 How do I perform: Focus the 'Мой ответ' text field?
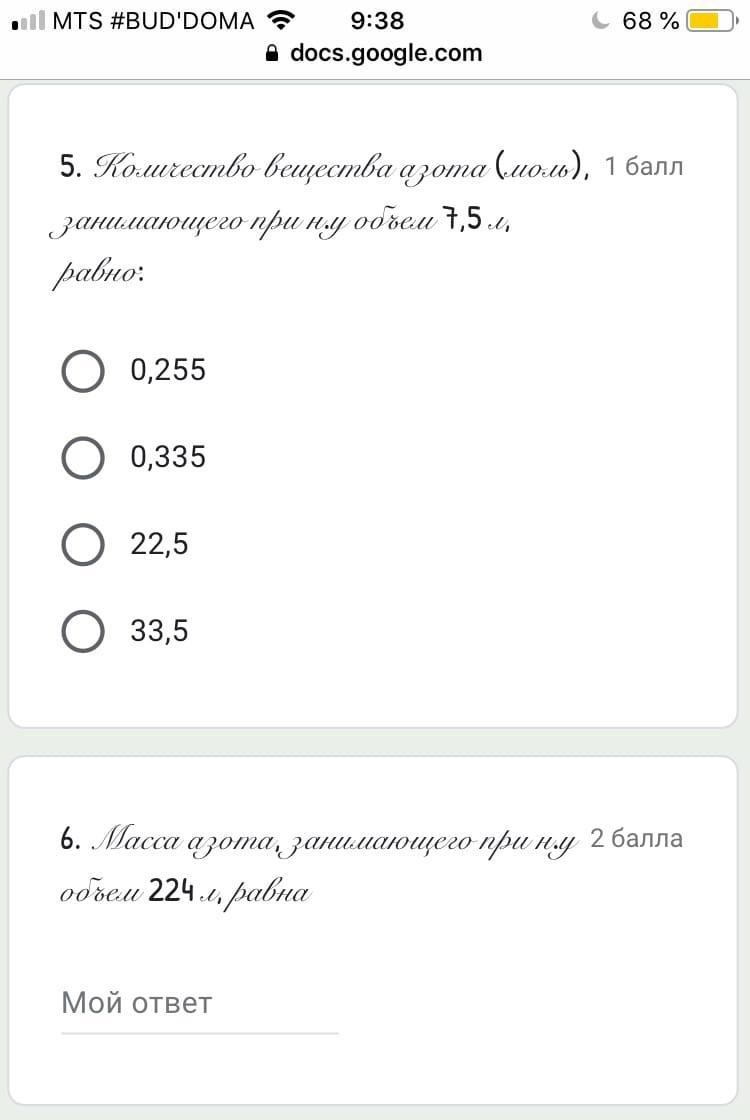tap(200, 1004)
